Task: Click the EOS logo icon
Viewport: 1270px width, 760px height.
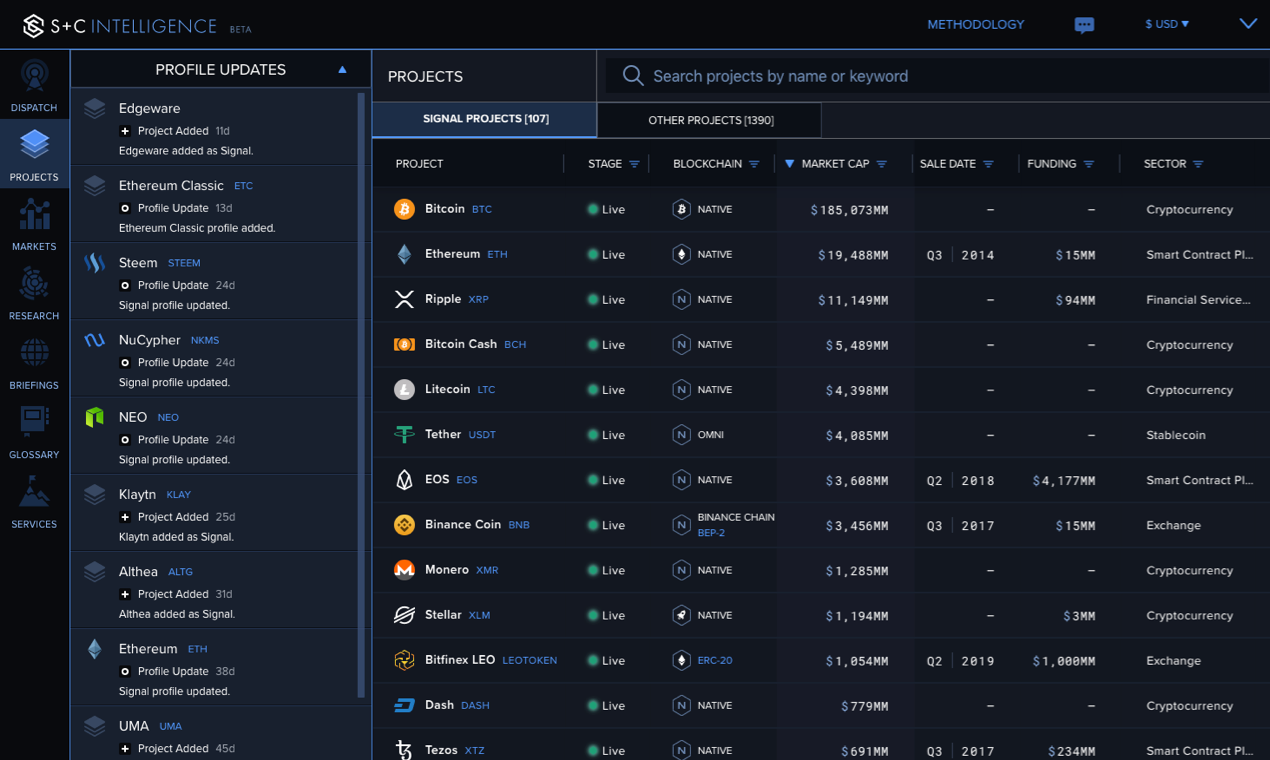Action: (404, 480)
